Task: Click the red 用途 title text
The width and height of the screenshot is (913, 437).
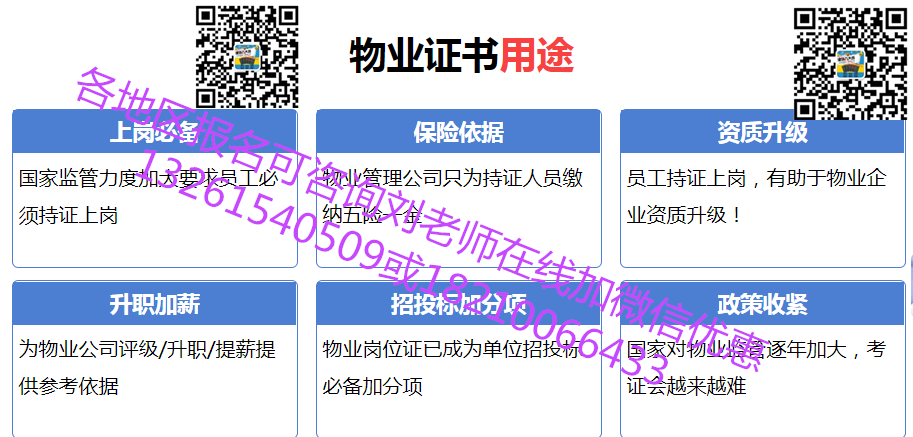Action: pos(536,55)
